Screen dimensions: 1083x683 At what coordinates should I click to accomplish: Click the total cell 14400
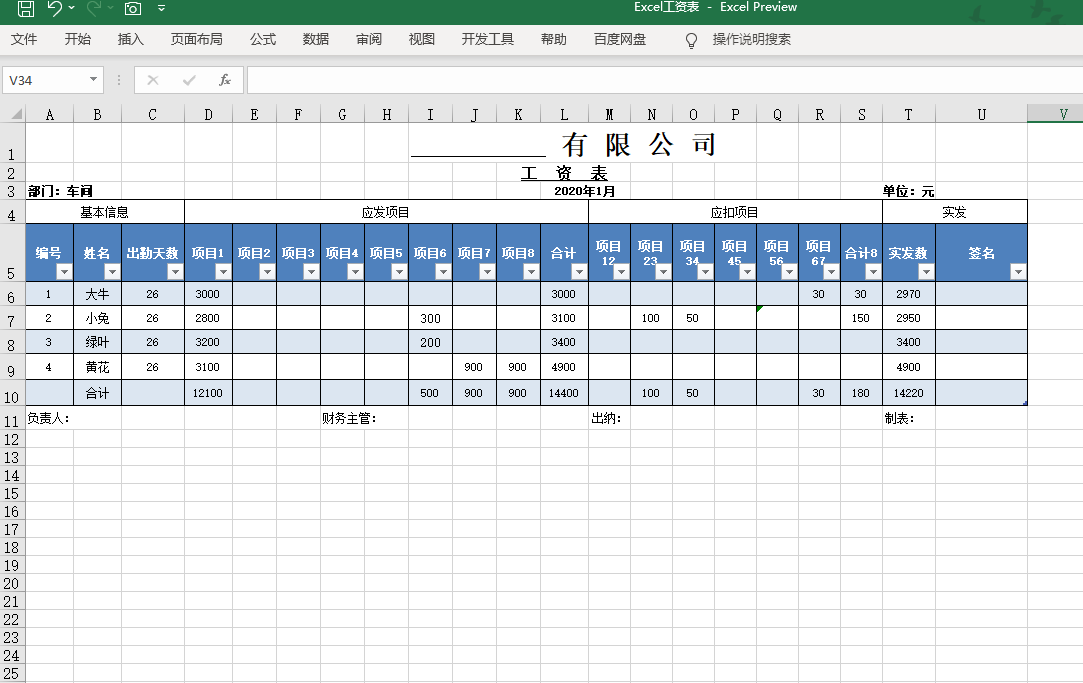pos(564,393)
